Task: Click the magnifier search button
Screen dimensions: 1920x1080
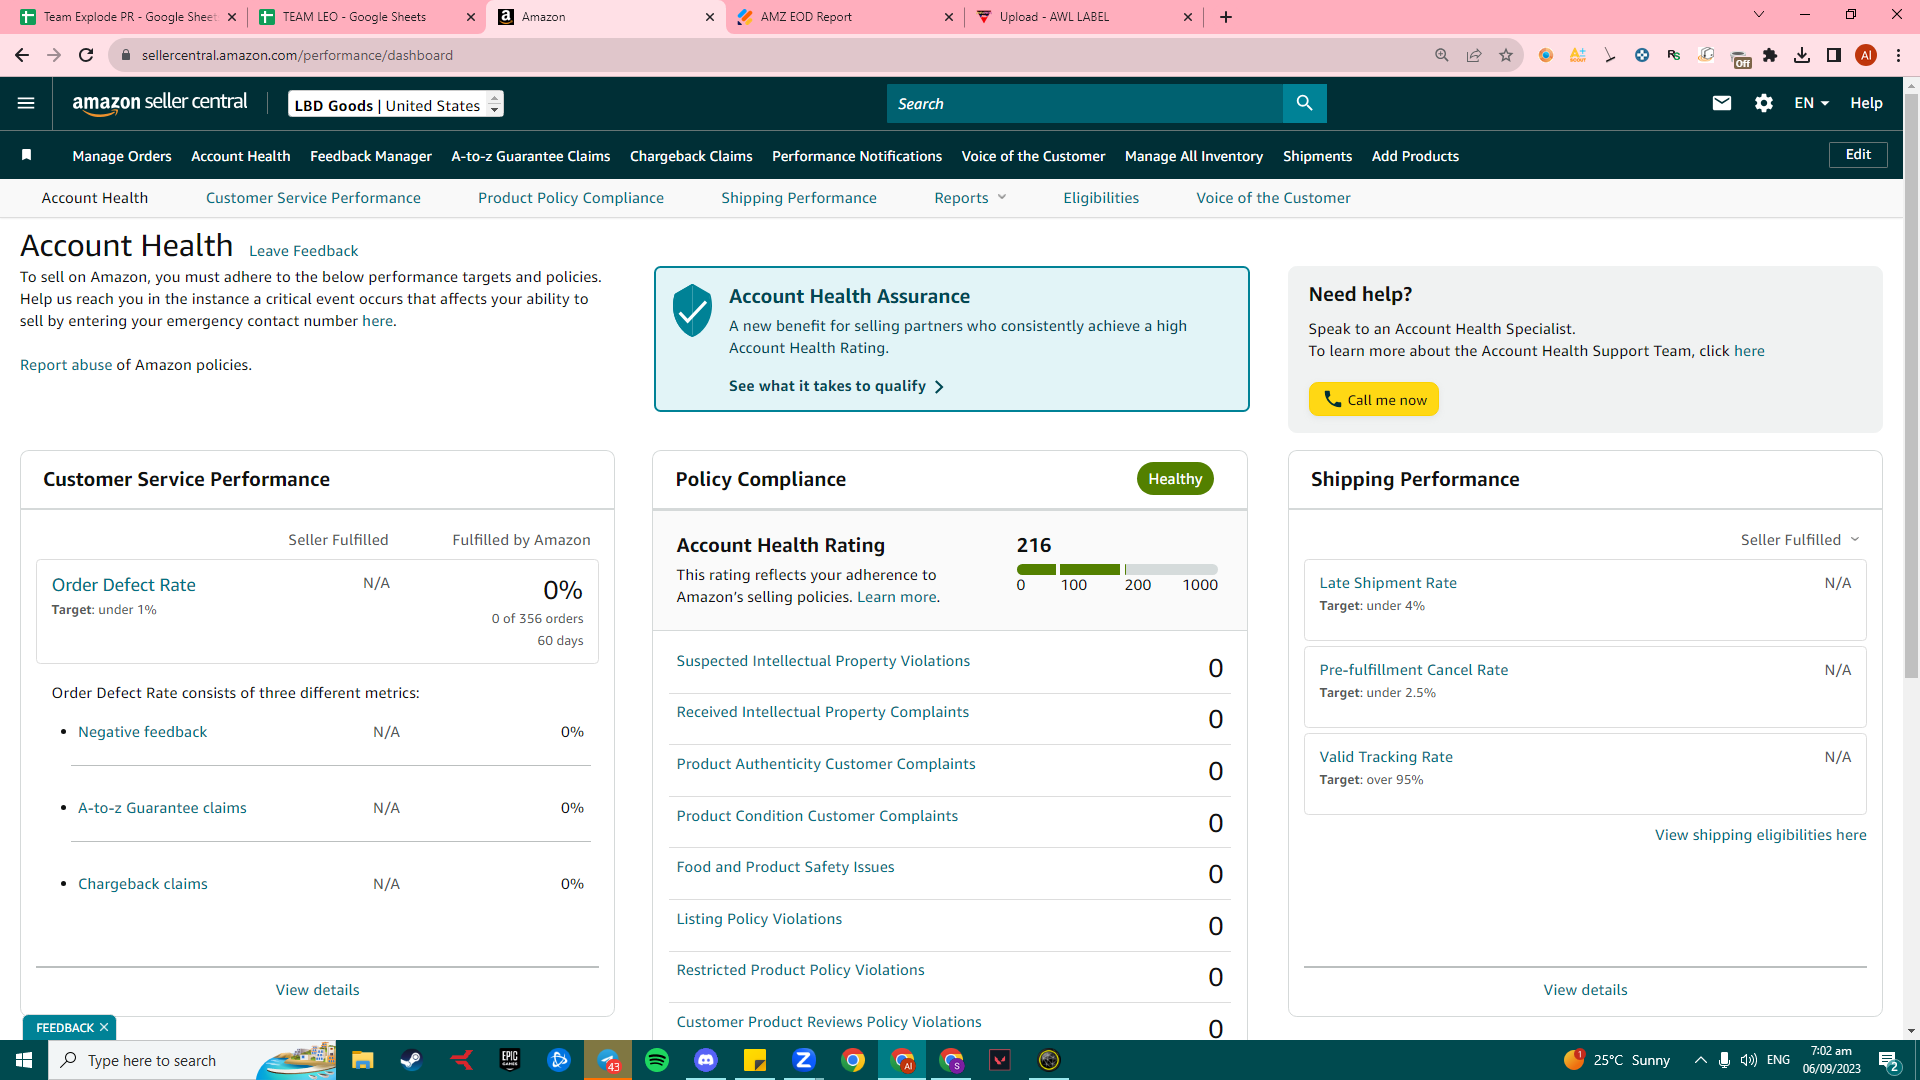Action: [1304, 103]
